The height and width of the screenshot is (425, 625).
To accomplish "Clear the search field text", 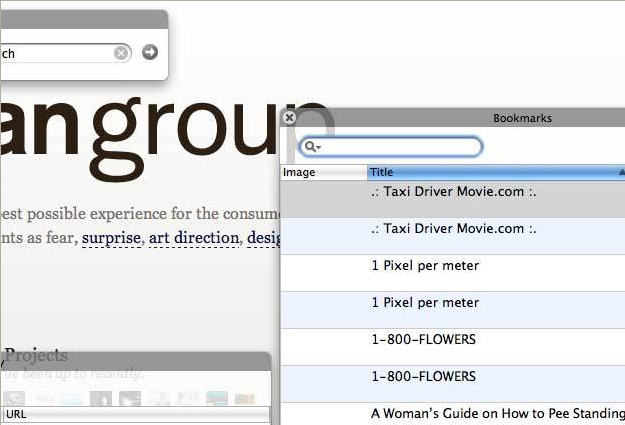I will [x=121, y=53].
